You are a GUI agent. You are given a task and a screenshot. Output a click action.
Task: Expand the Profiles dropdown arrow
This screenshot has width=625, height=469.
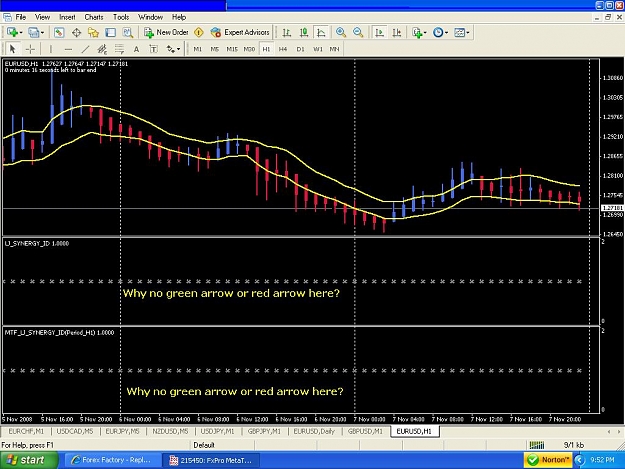pyautogui.click(x=42, y=33)
